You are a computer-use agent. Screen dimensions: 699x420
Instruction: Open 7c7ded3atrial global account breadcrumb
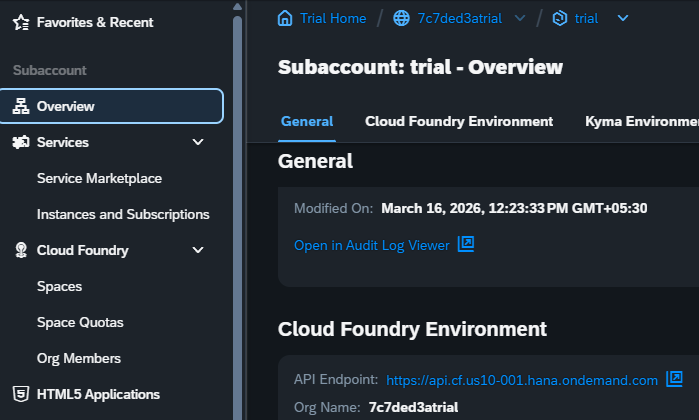pos(460,18)
